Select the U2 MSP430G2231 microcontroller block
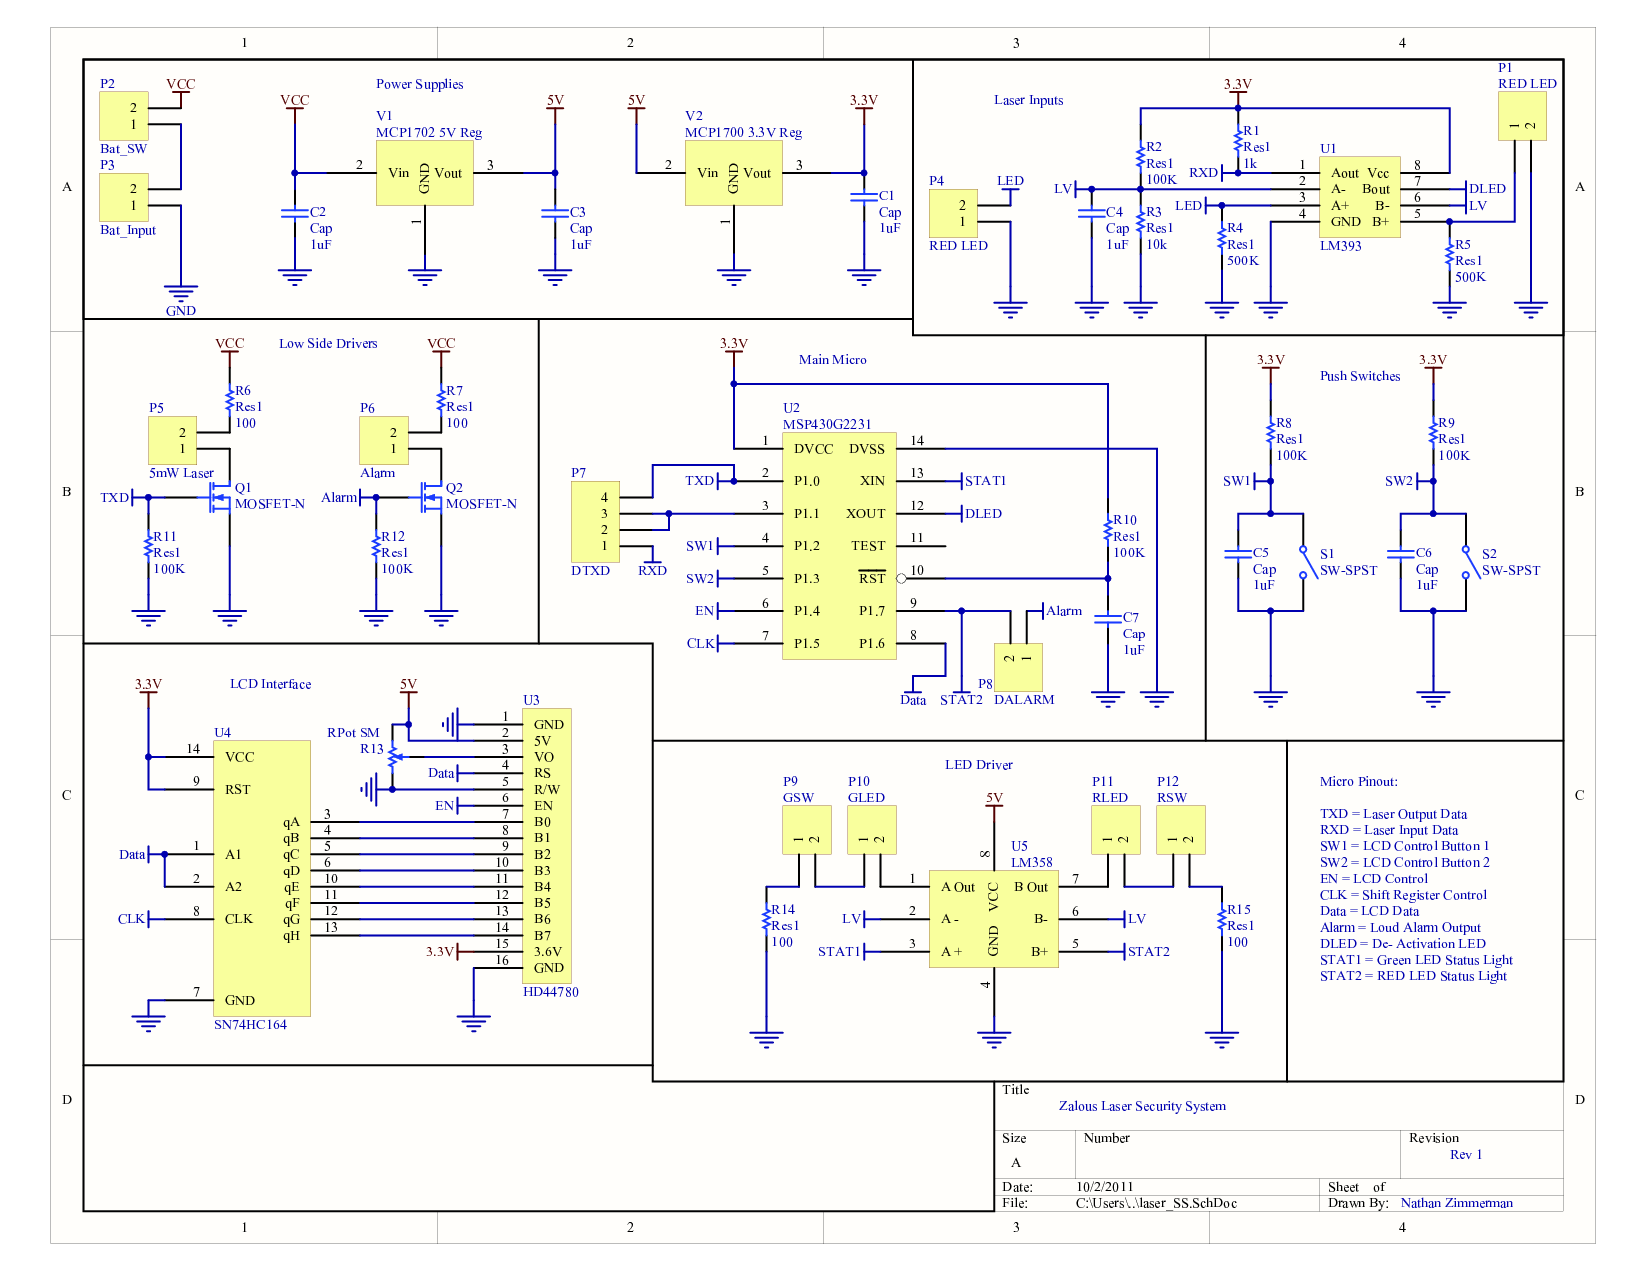The image size is (1650, 1275). pyautogui.click(x=839, y=546)
